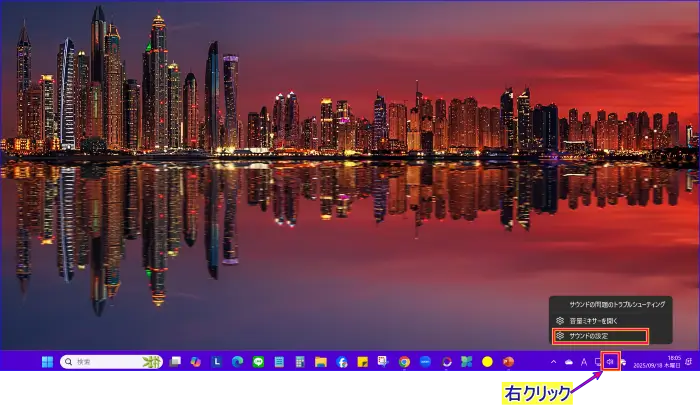The width and height of the screenshot is (700, 407).
Task: Launch Microsoft Edge from the taskbar
Action: pos(238,362)
